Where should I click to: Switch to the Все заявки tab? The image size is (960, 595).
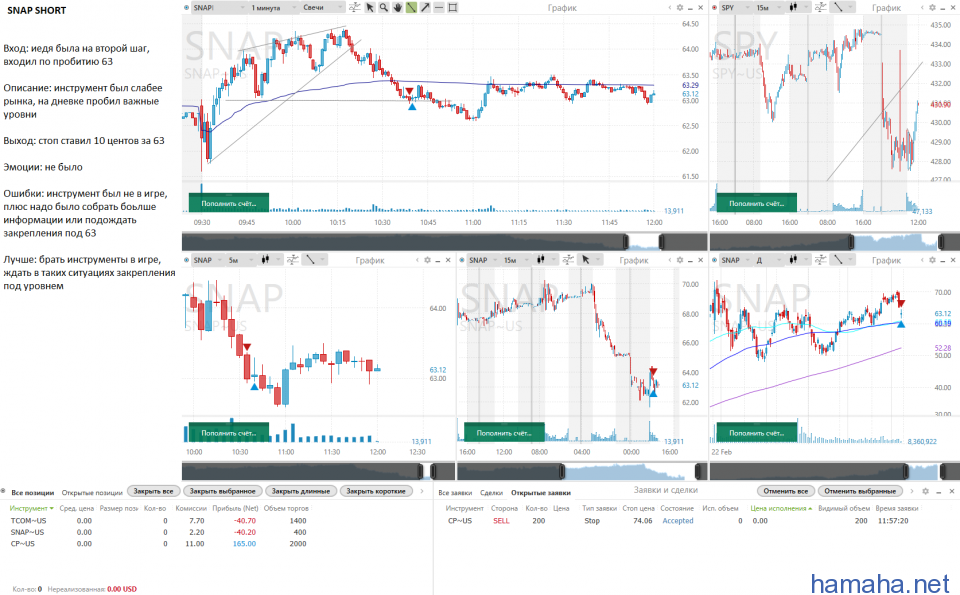click(455, 492)
